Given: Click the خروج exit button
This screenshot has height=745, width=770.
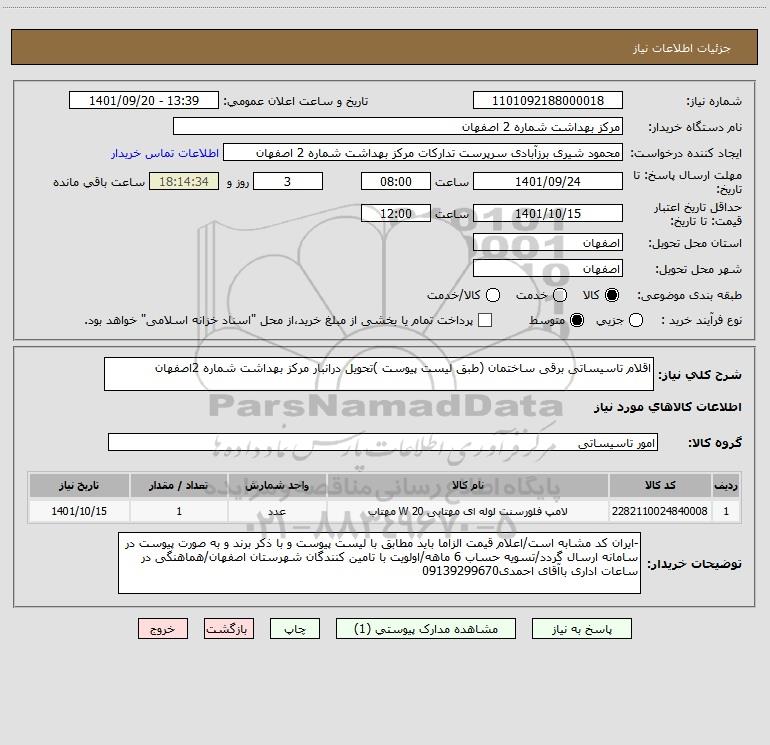Looking at the screenshot, I should click(x=163, y=629).
